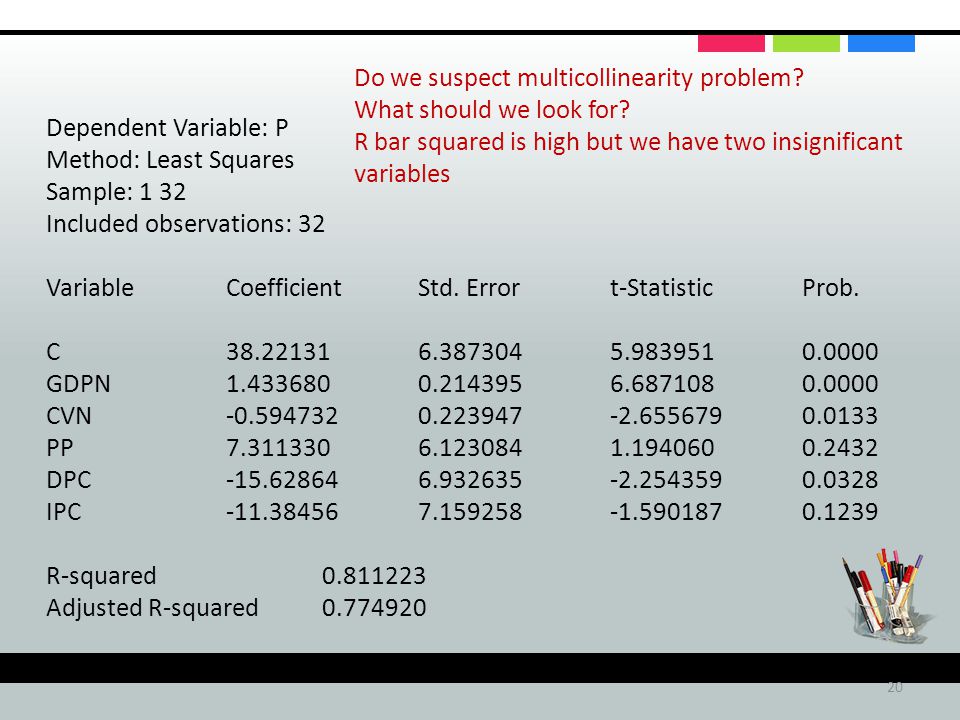Image resolution: width=960 pixels, height=720 pixels.
Task: Click the 'Variable' column header
Action: click(90, 288)
